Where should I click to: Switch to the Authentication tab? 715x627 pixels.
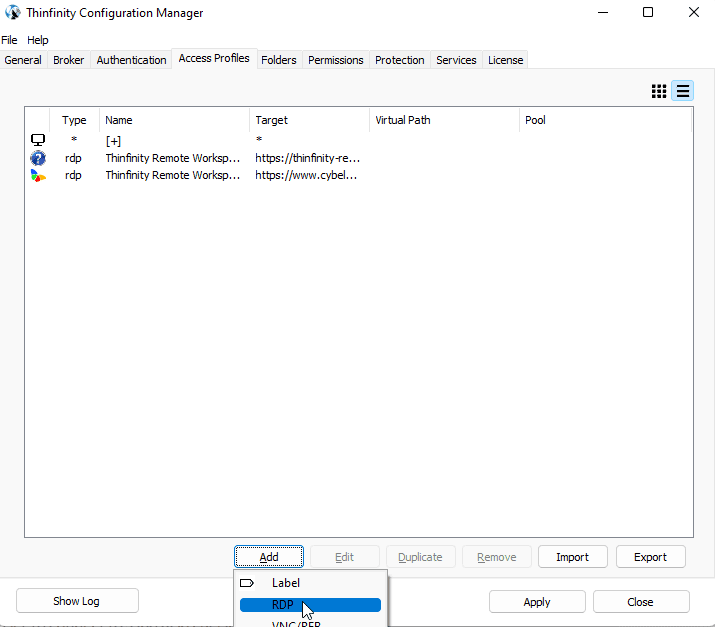pos(131,60)
